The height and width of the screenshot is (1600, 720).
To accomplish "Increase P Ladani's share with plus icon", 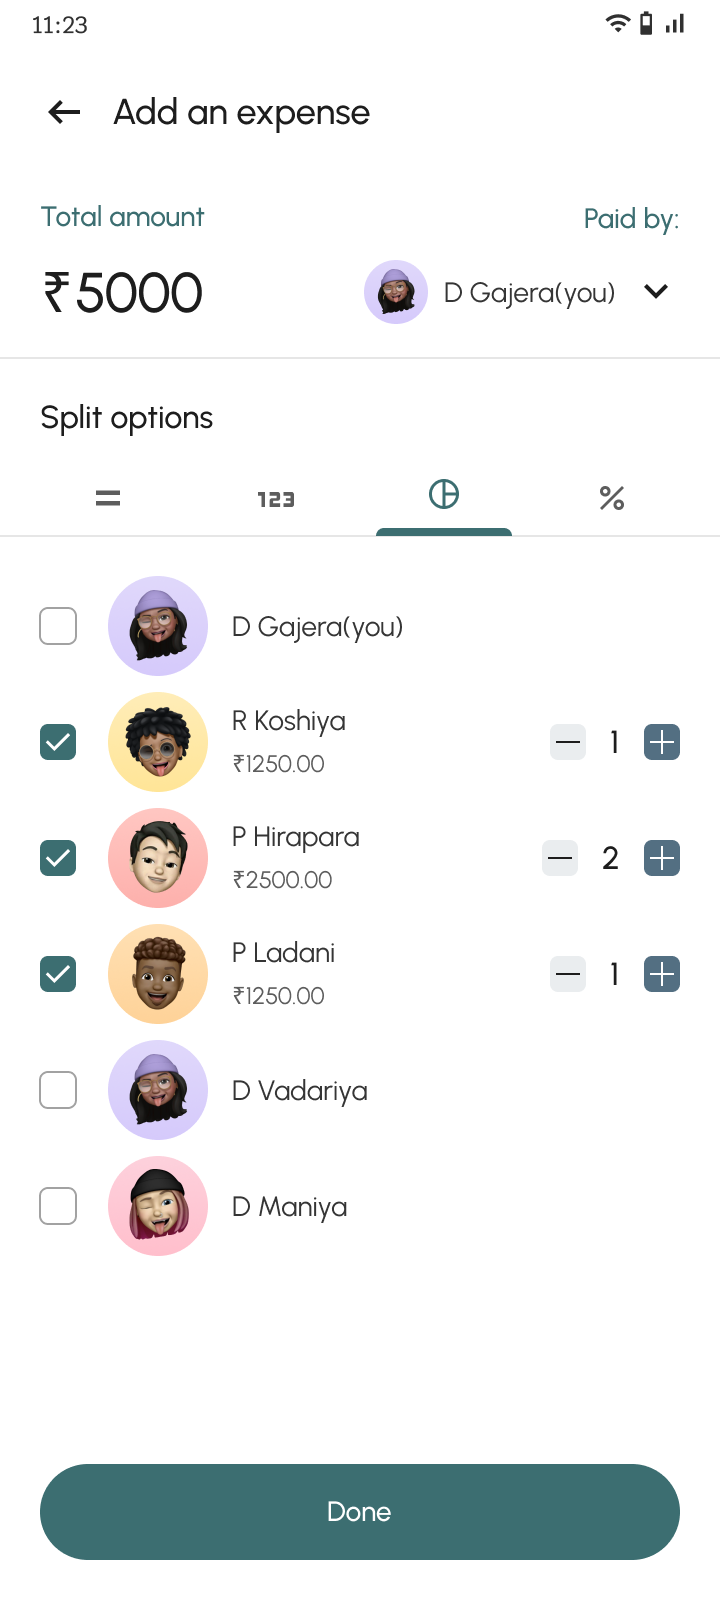I will pyautogui.click(x=662, y=974).
